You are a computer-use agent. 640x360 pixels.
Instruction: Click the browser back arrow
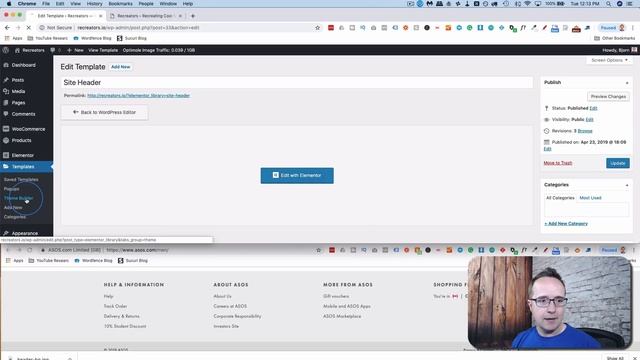pyautogui.click(x=7, y=28)
